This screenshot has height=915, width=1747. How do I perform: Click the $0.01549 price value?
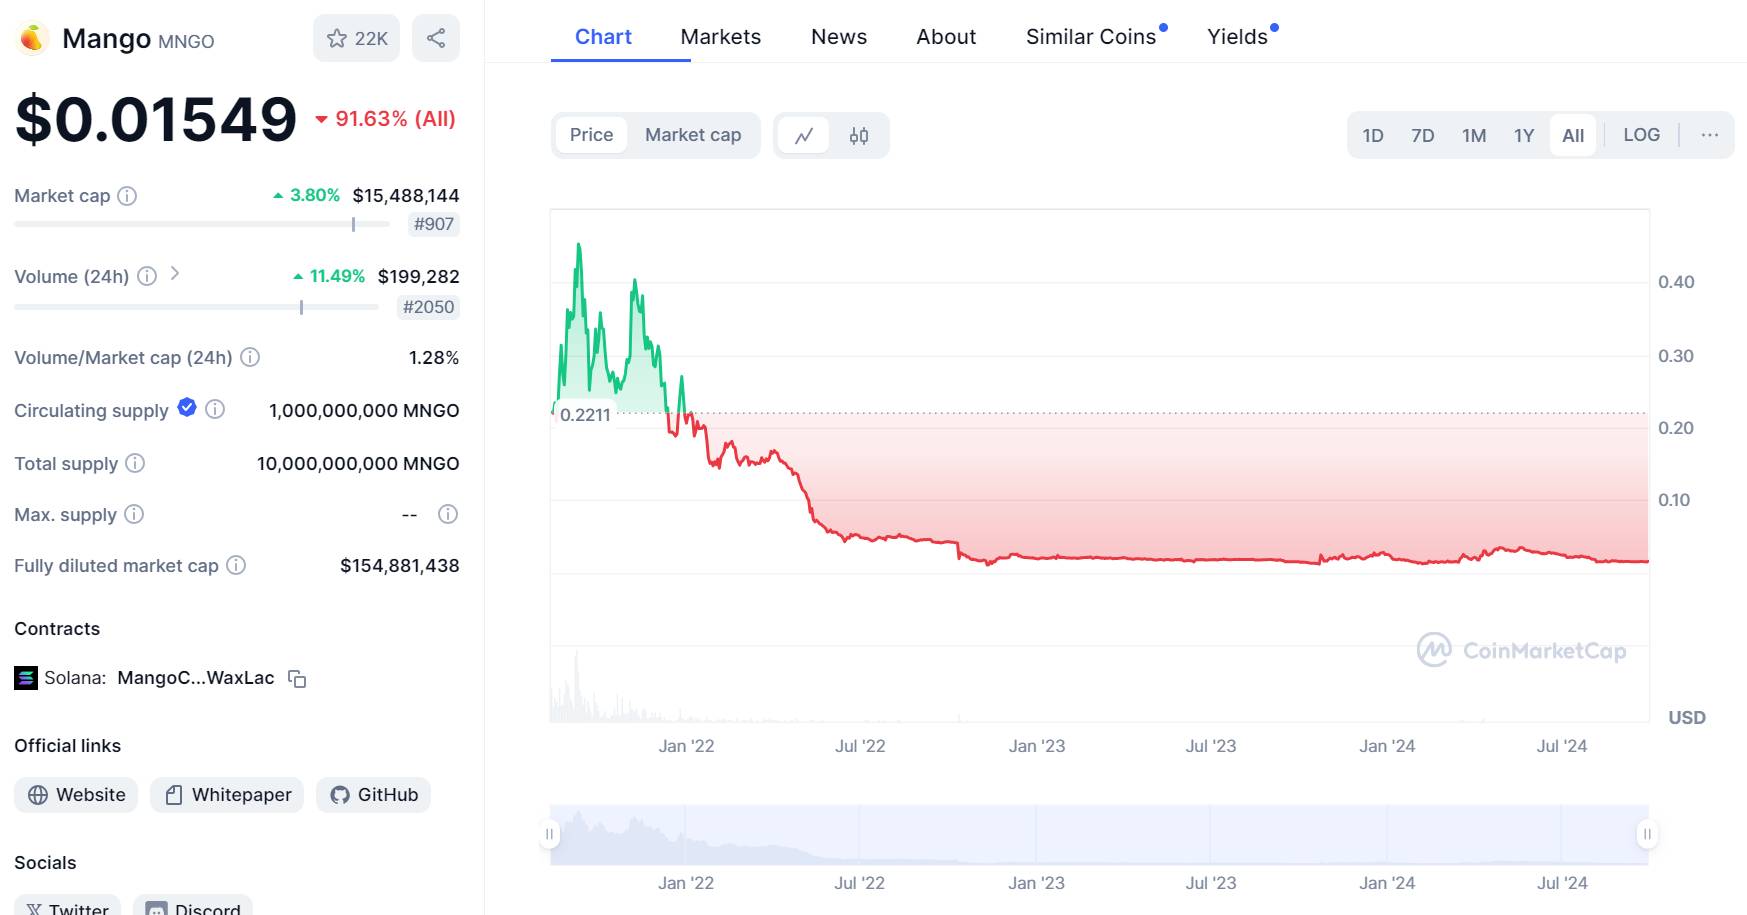(156, 119)
